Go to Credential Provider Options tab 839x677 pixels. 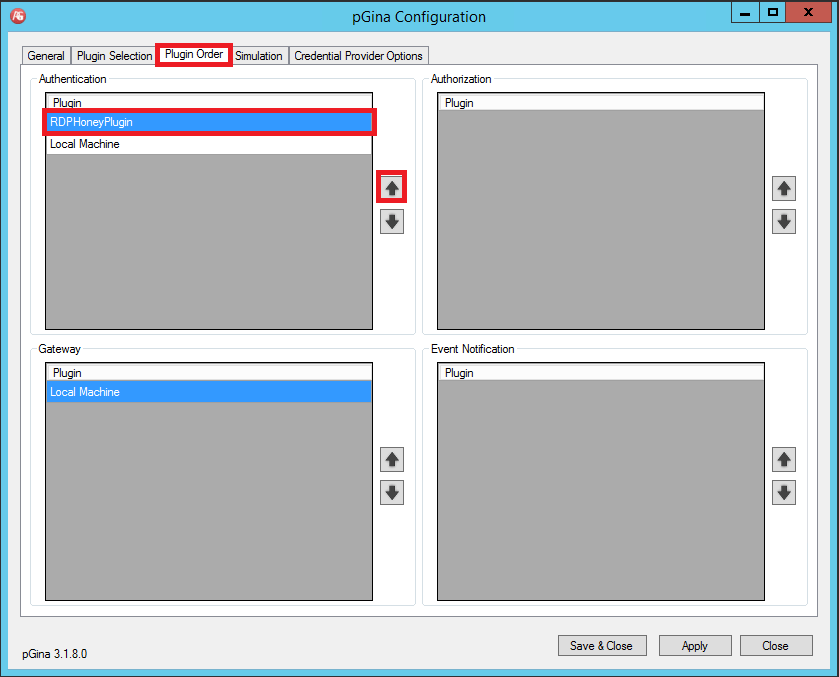click(359, 56)
